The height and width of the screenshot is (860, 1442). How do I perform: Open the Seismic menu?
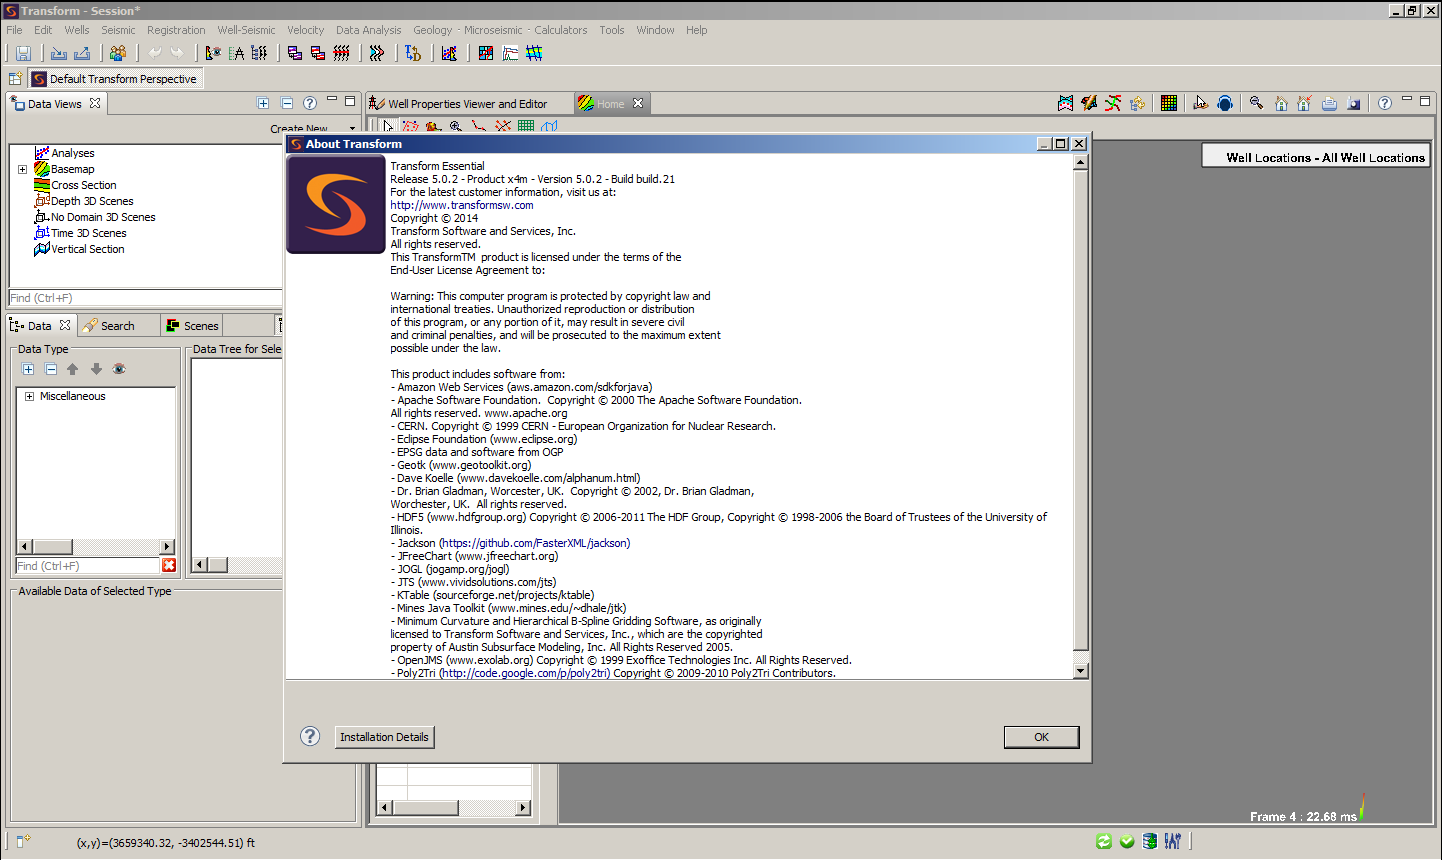(118, 30)
